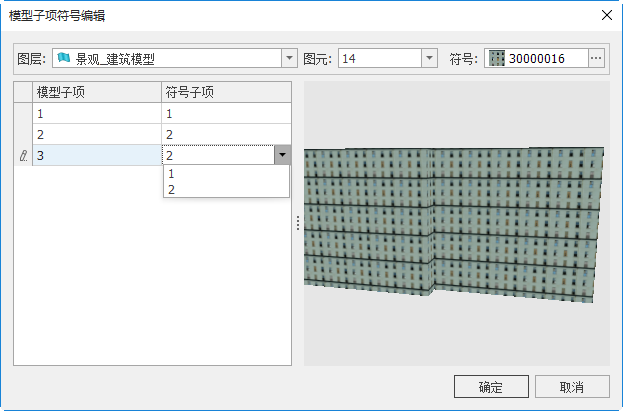Screen dimensions: 623x411
Task: Close the 模型子项符号编辑 dialog window
Action: pos(605,16)
